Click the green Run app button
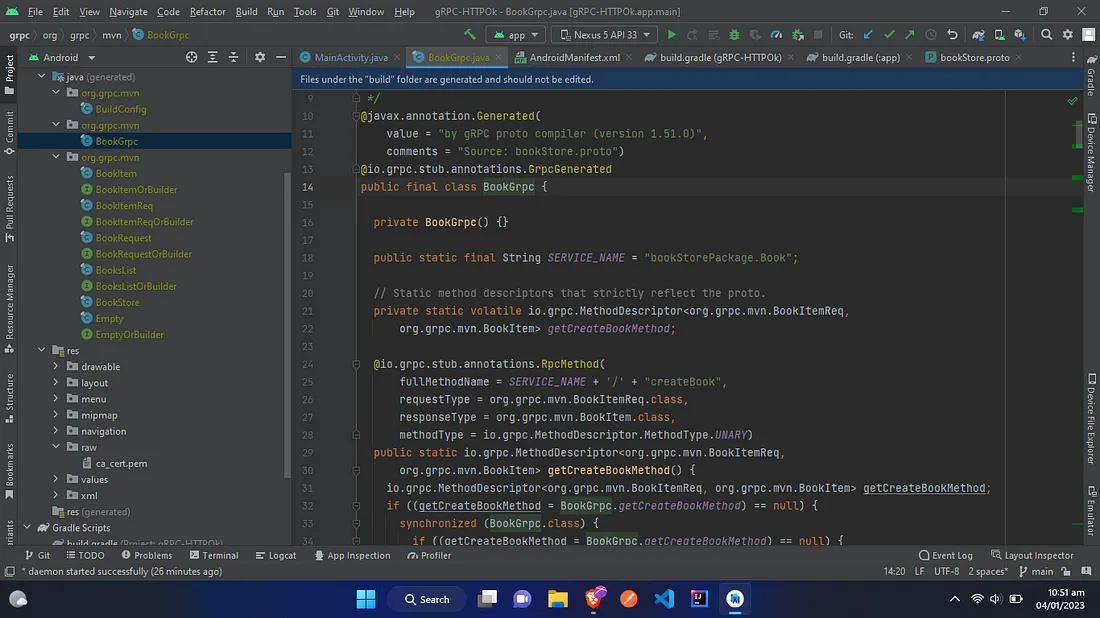The height and width of the screenshot is (618, 1100). point(672,35)
